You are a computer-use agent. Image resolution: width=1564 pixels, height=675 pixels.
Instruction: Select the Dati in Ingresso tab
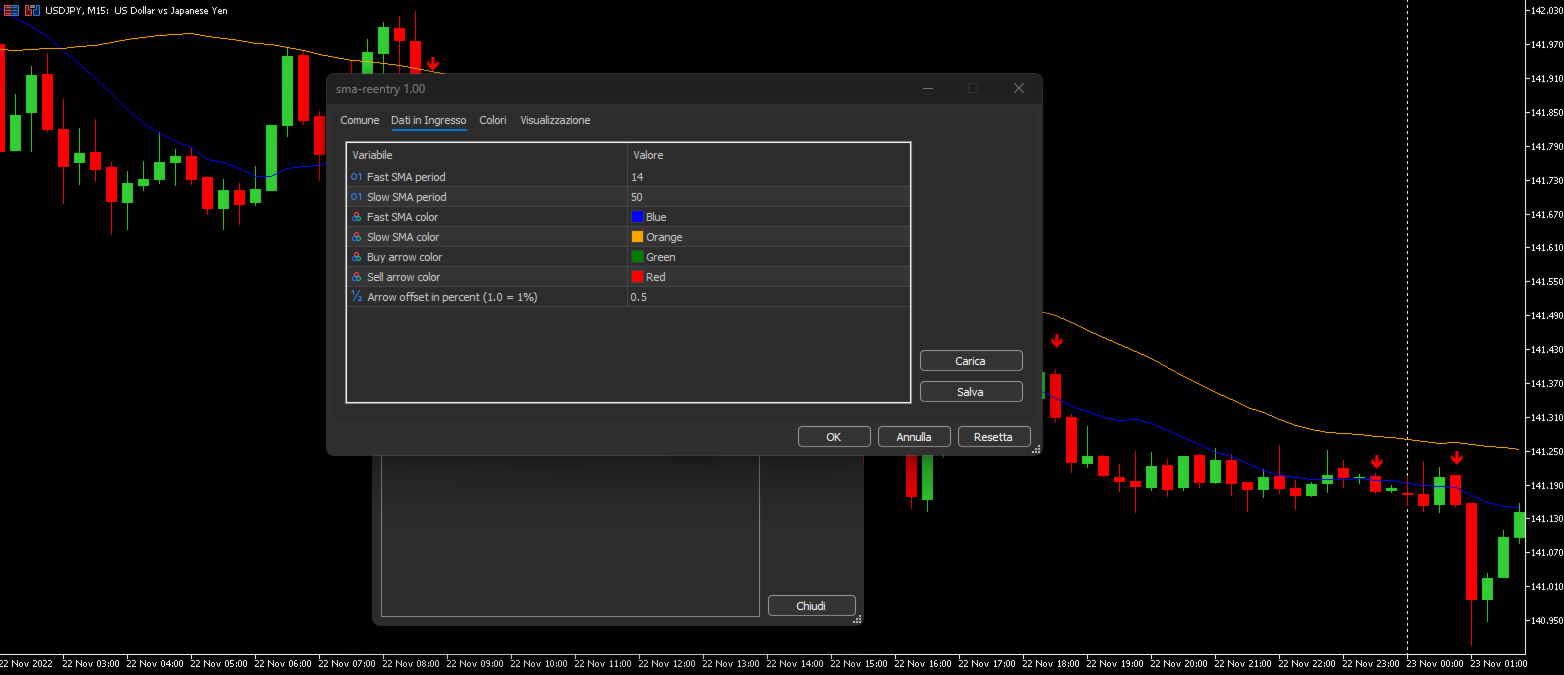(428, 120)
